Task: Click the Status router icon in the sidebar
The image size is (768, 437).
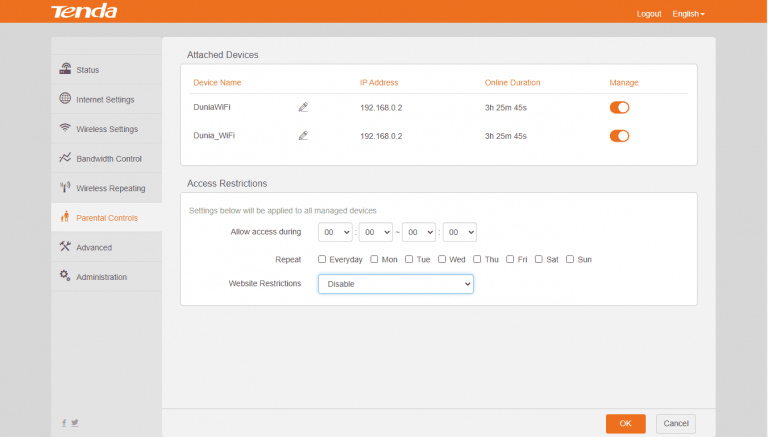Action: (x=65, y=69)
